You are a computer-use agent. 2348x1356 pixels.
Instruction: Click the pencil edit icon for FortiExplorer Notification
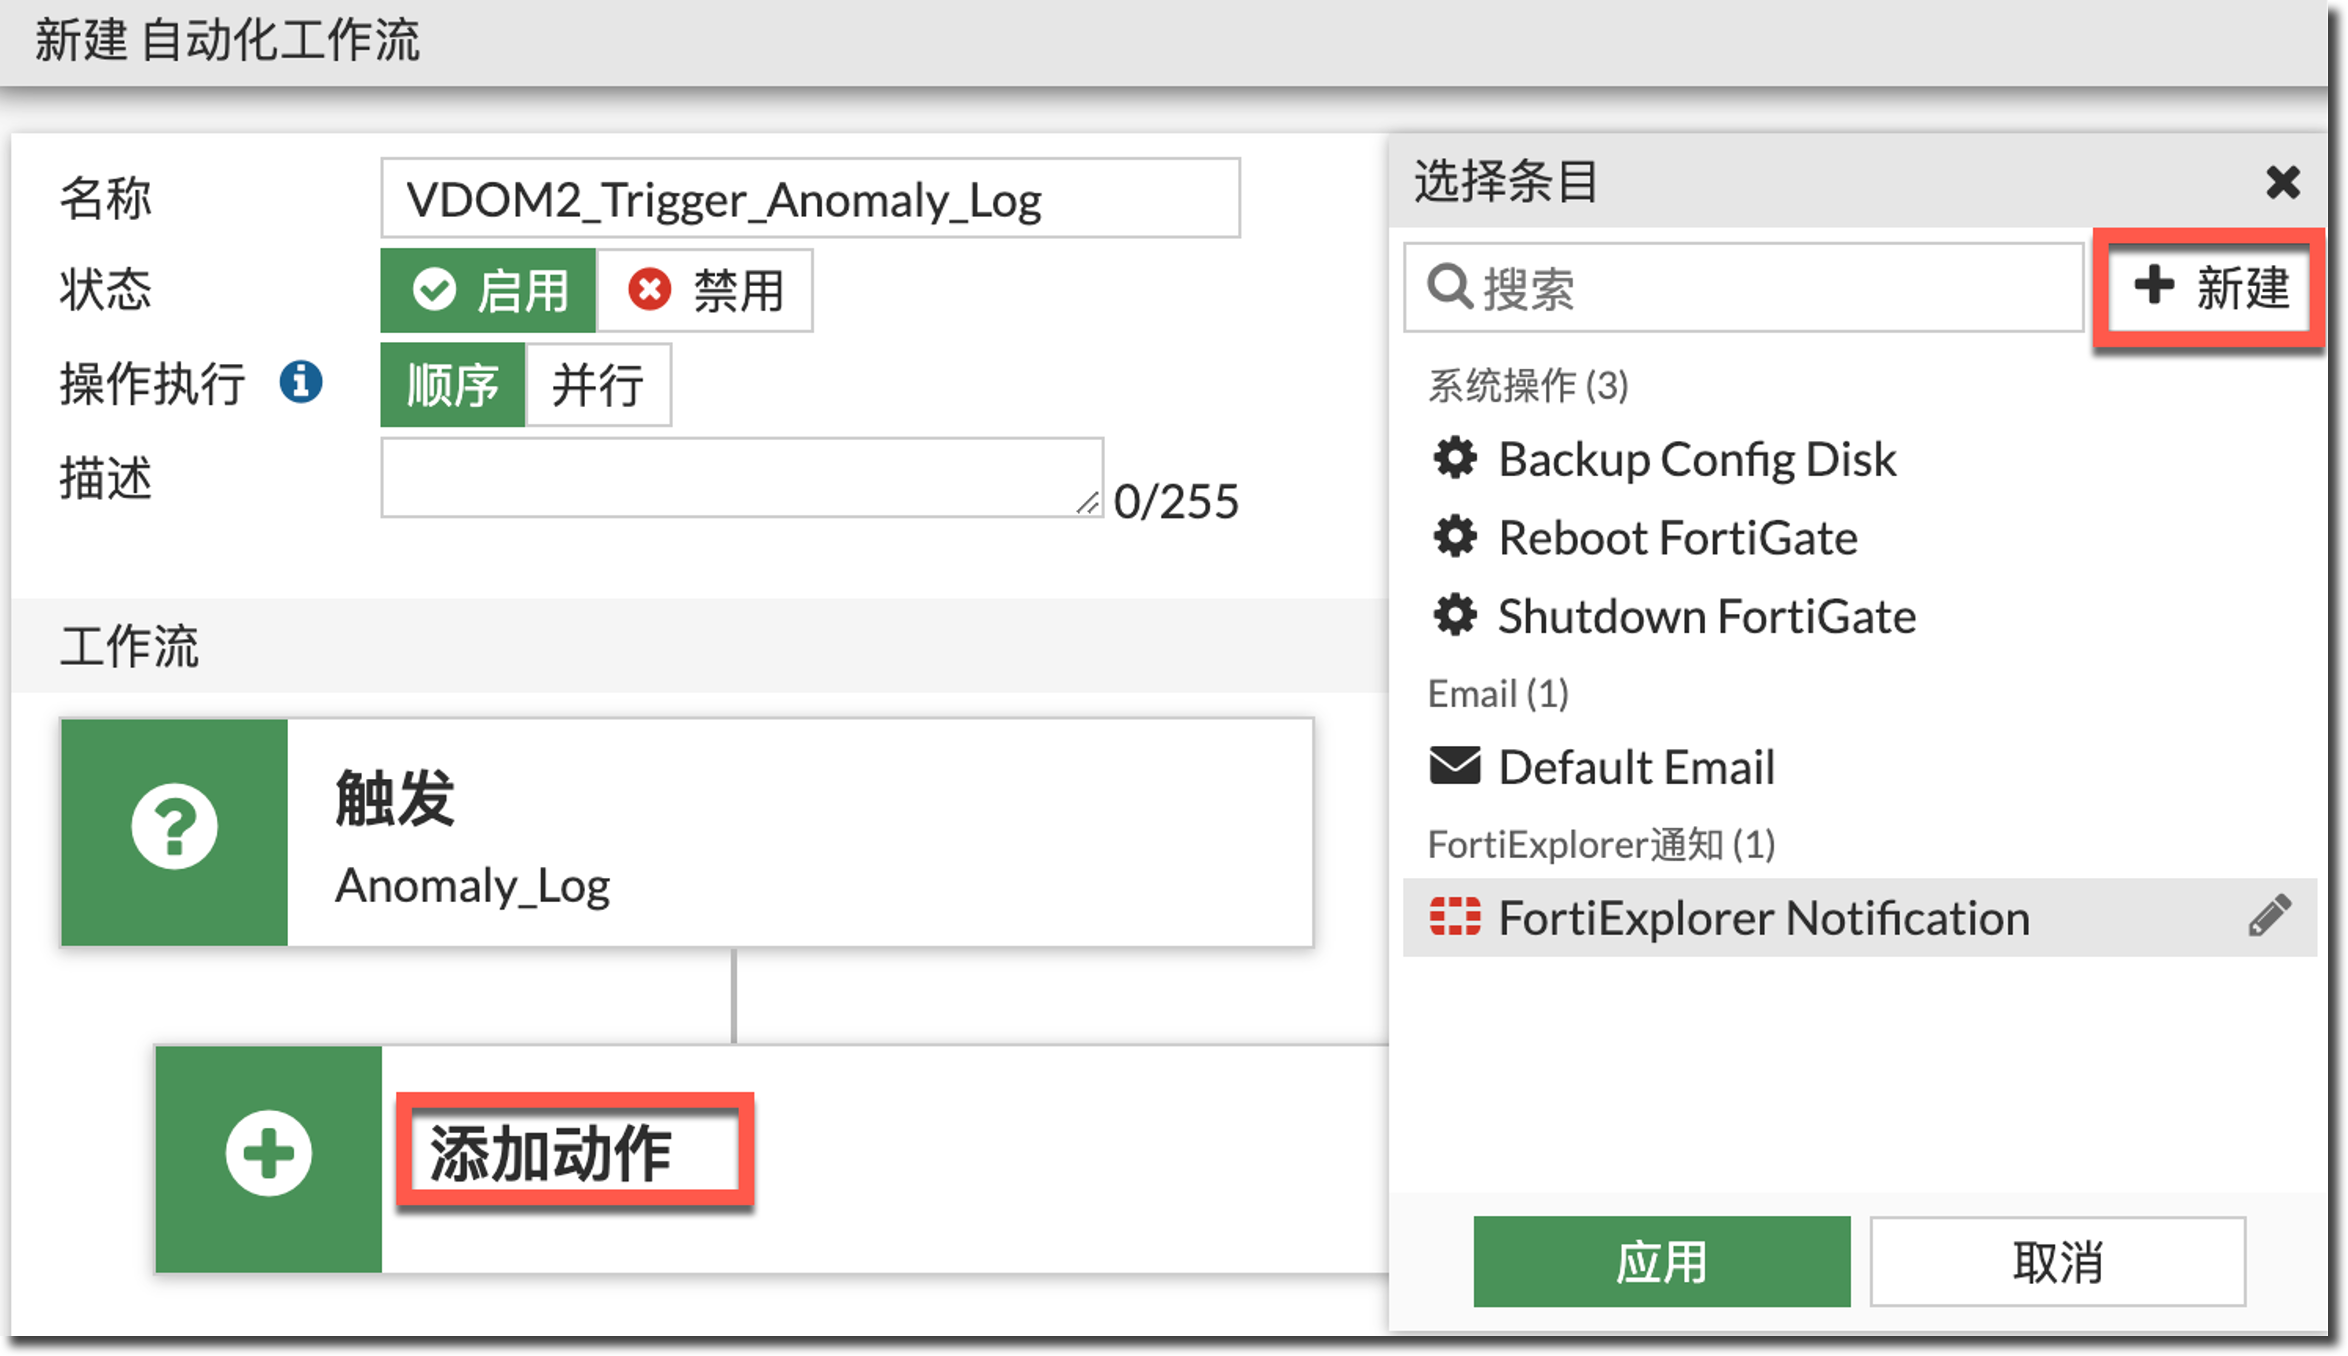2269,916
